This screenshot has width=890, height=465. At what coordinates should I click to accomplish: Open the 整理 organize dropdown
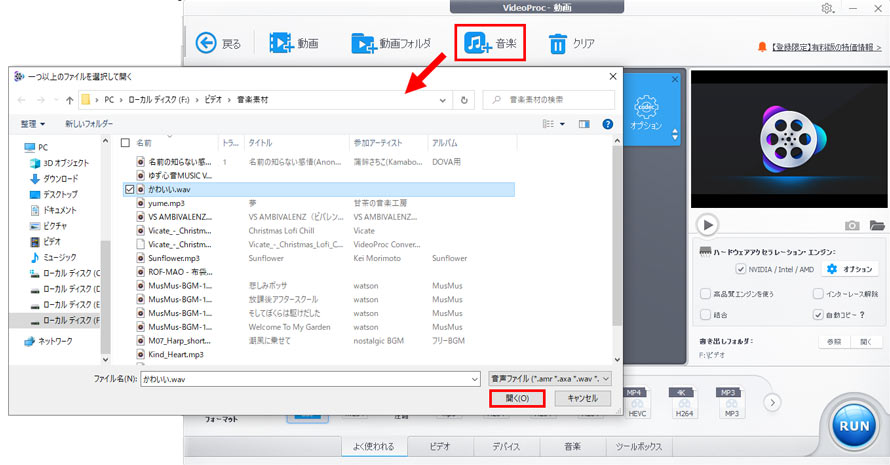pos(33,124)
